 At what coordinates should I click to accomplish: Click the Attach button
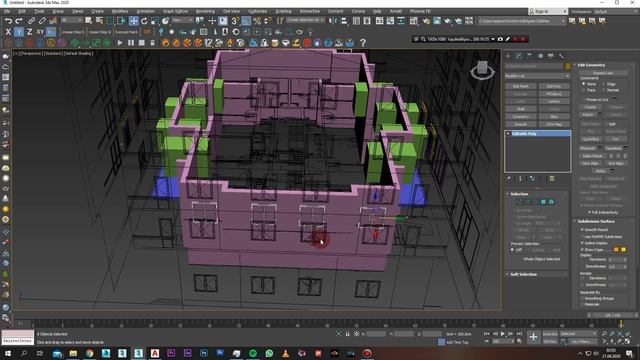587,115
